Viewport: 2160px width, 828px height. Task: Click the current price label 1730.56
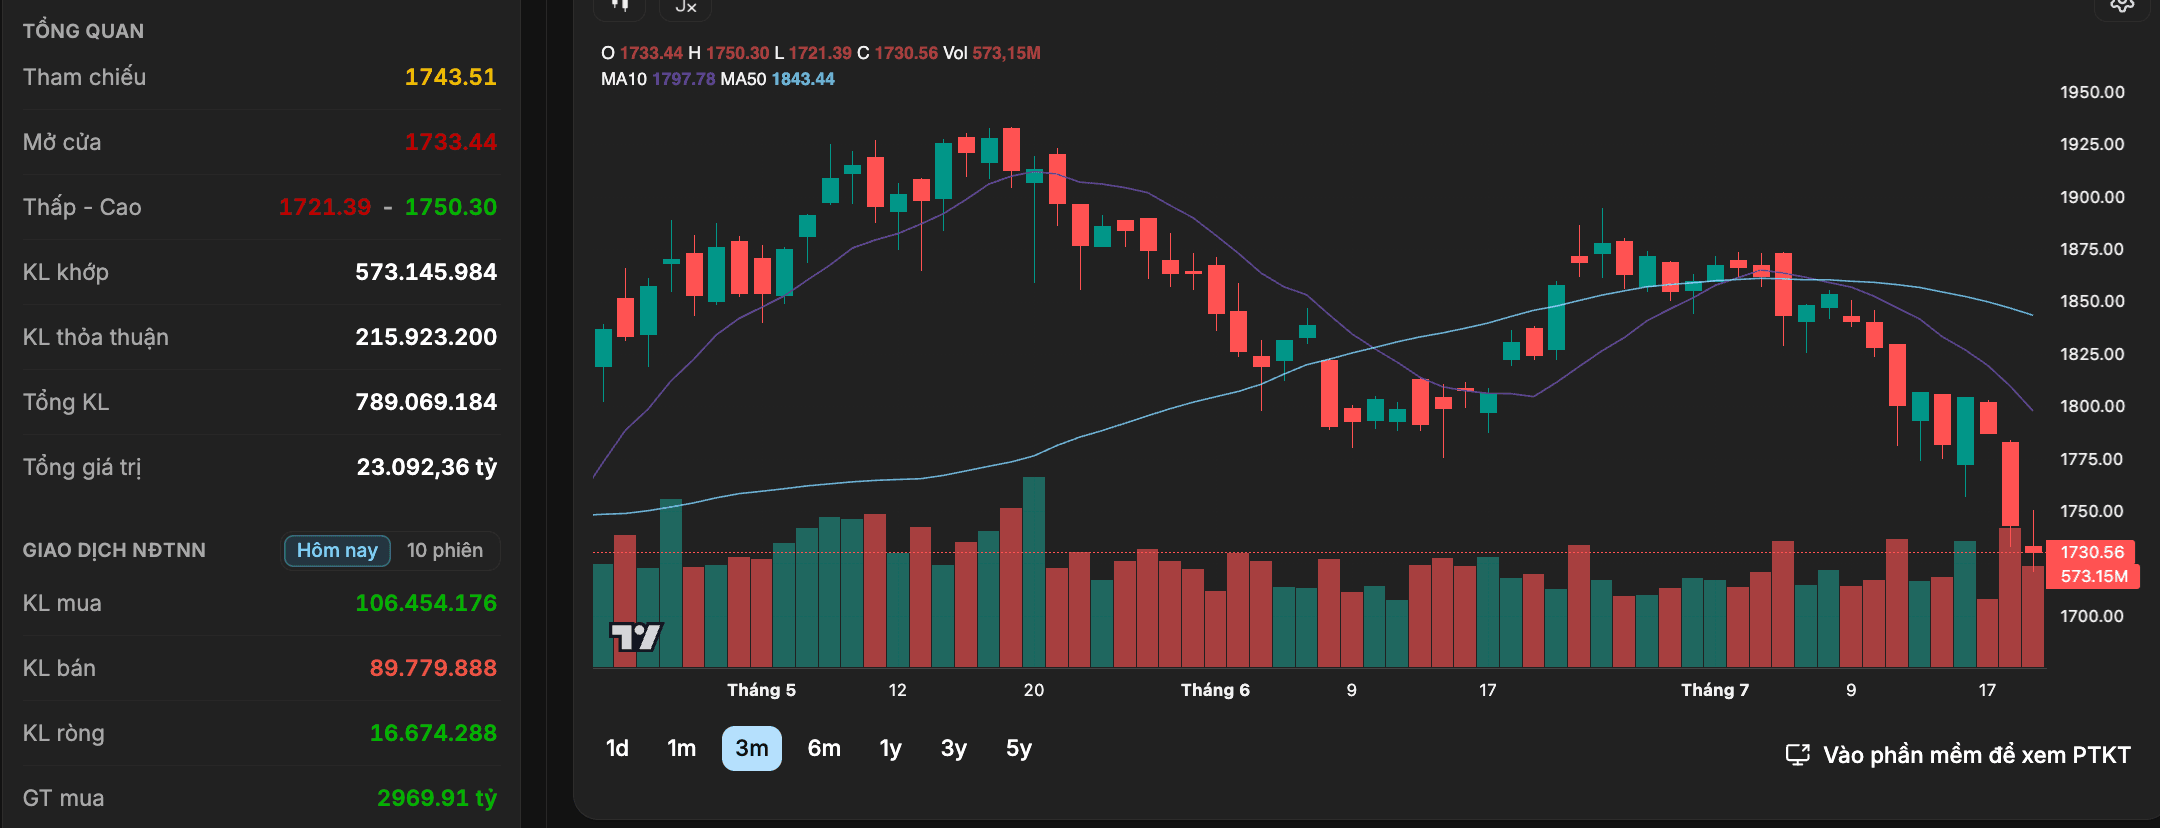pyautogui.click(x=2092, y=552)
